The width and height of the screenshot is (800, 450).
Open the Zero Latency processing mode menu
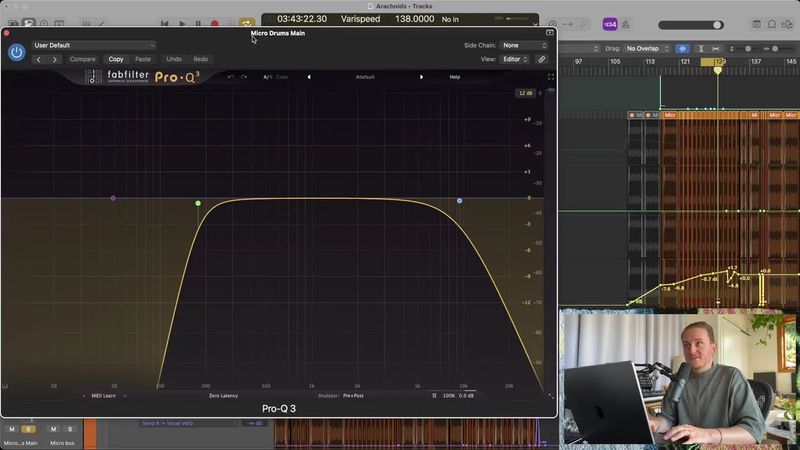(223, 396)
